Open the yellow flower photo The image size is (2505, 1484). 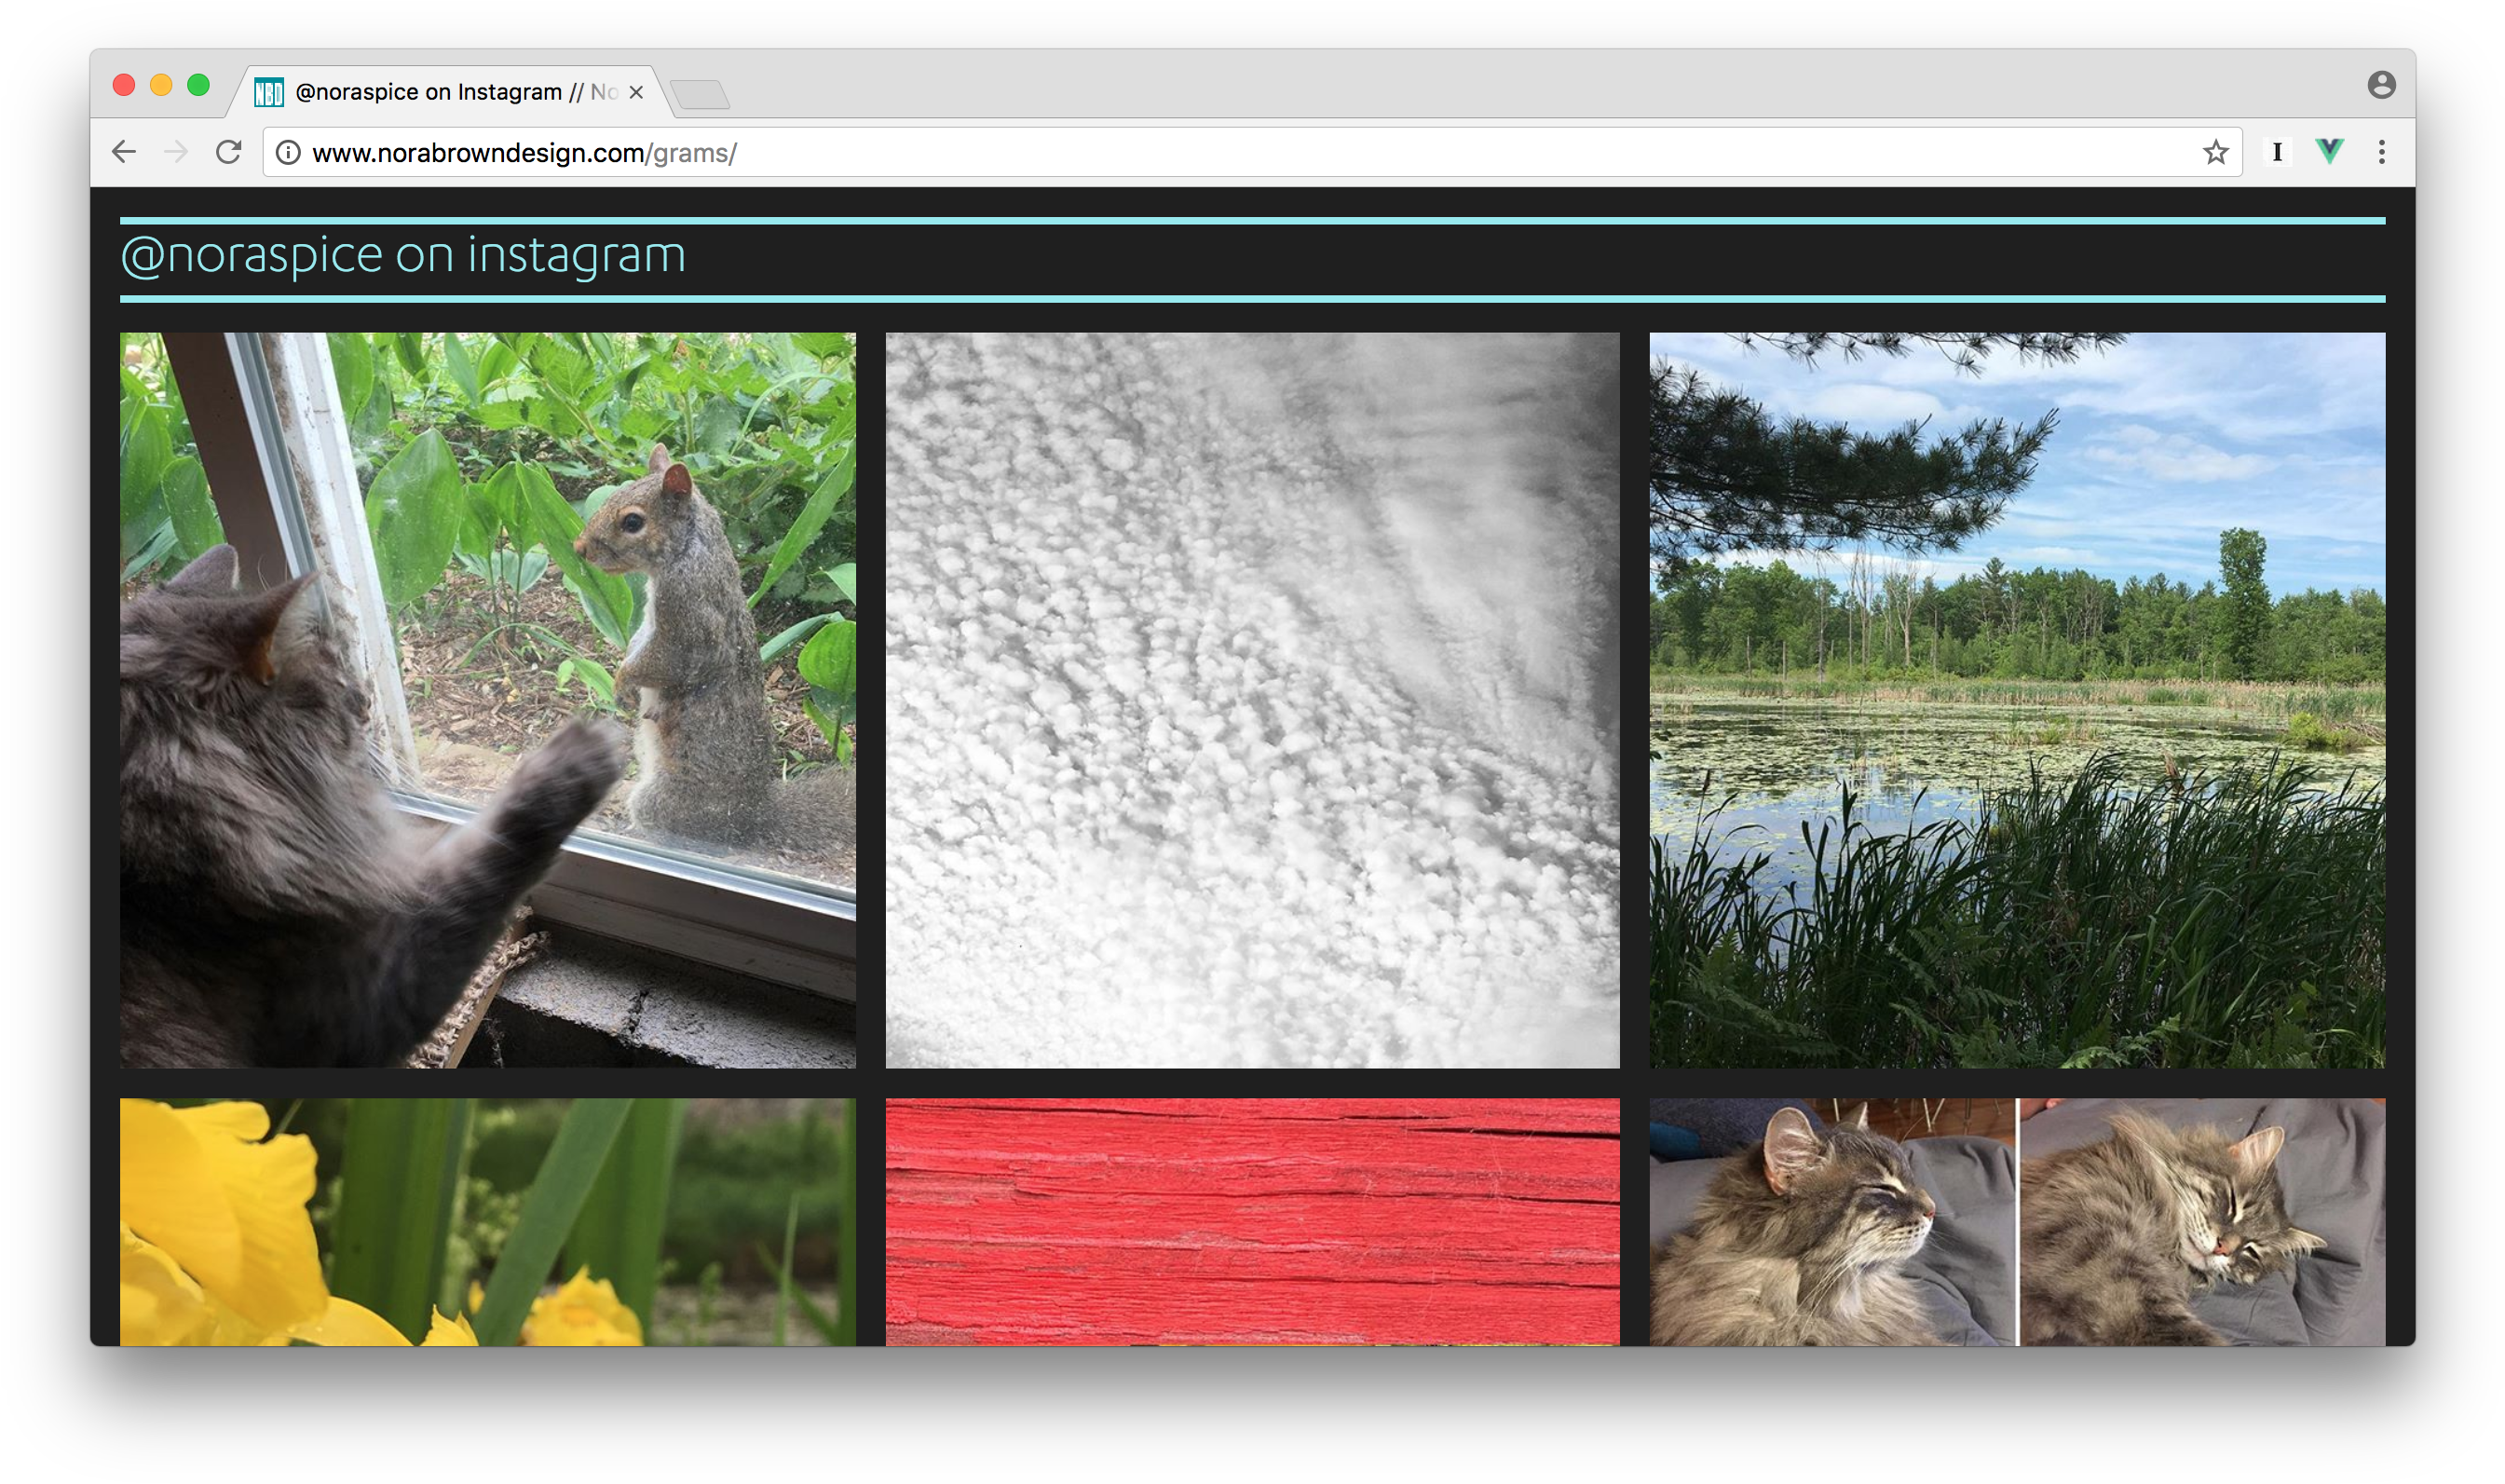tap(488, 1222)
